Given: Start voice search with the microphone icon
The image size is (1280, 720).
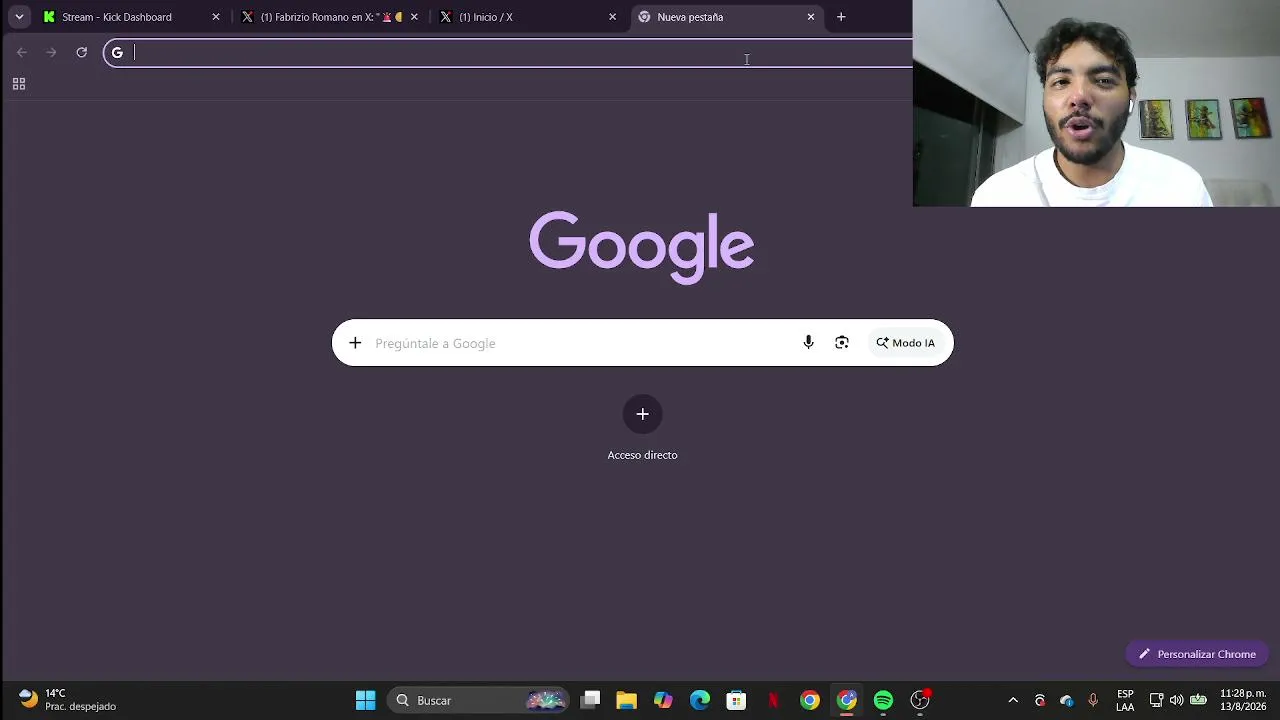Looking at the screenshot, I should click(808, 343).
